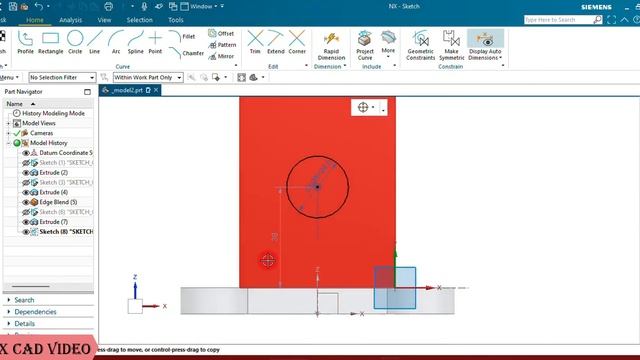Expand the Dependencies section
The width and height of the screenshot is (640, 360).
9,312
